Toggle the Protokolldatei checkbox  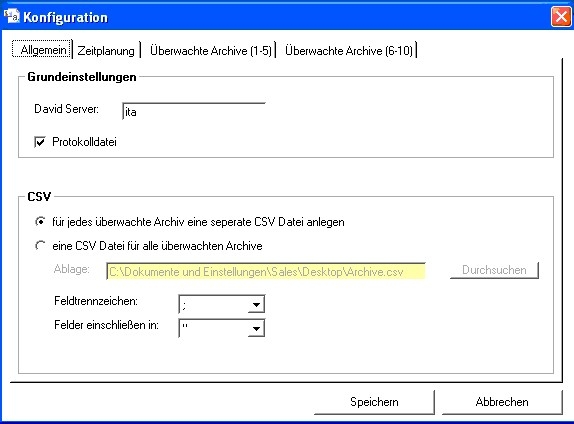pos(40,142)
